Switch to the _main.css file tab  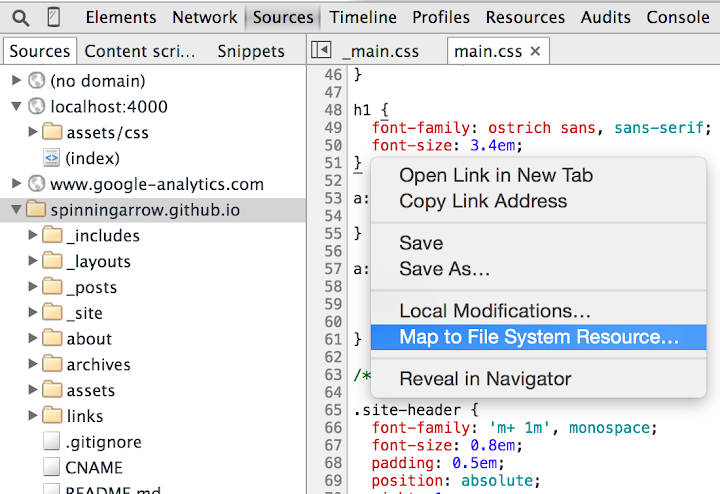pos(381,51)
